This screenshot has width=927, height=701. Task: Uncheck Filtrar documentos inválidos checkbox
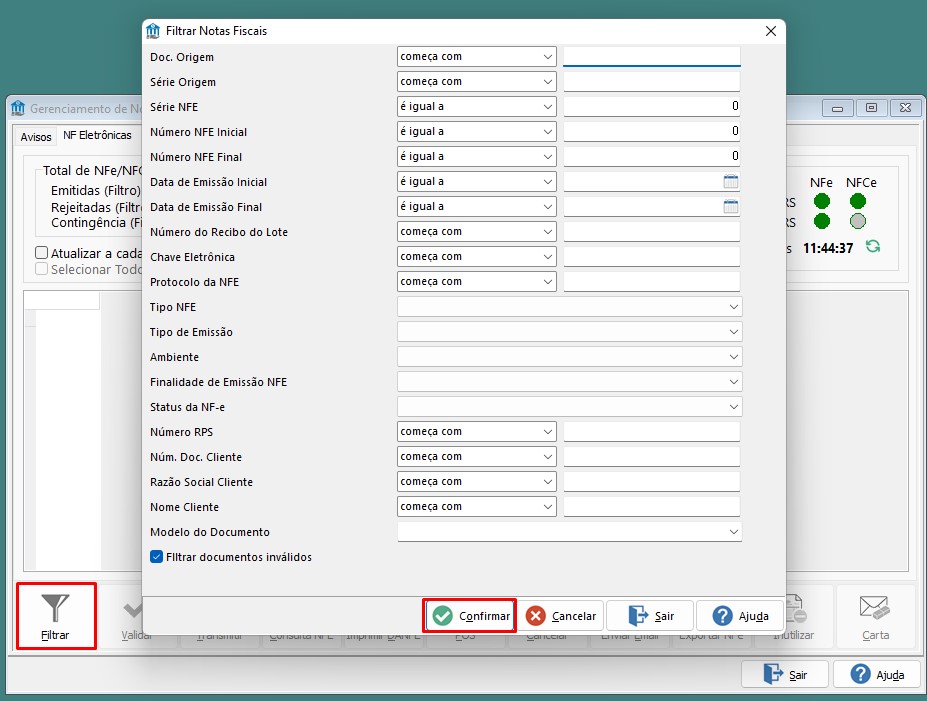(157, 557)
